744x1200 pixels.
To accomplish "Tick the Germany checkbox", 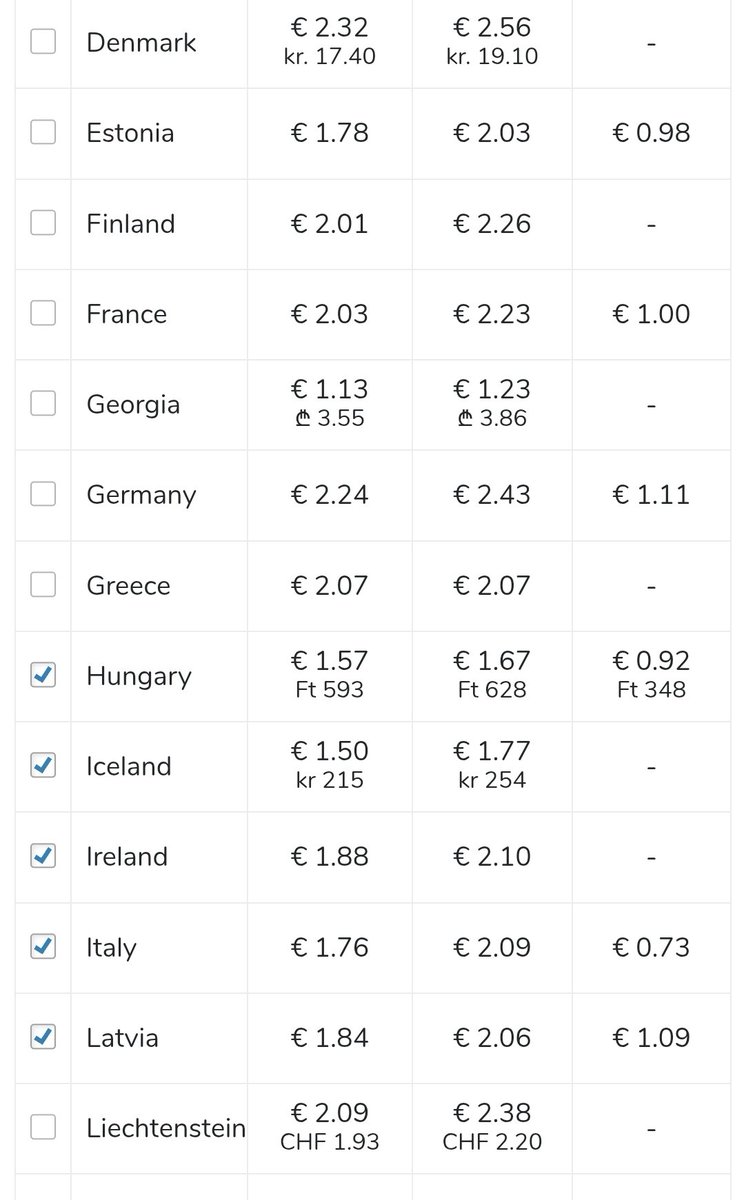I will coord(43,494).
